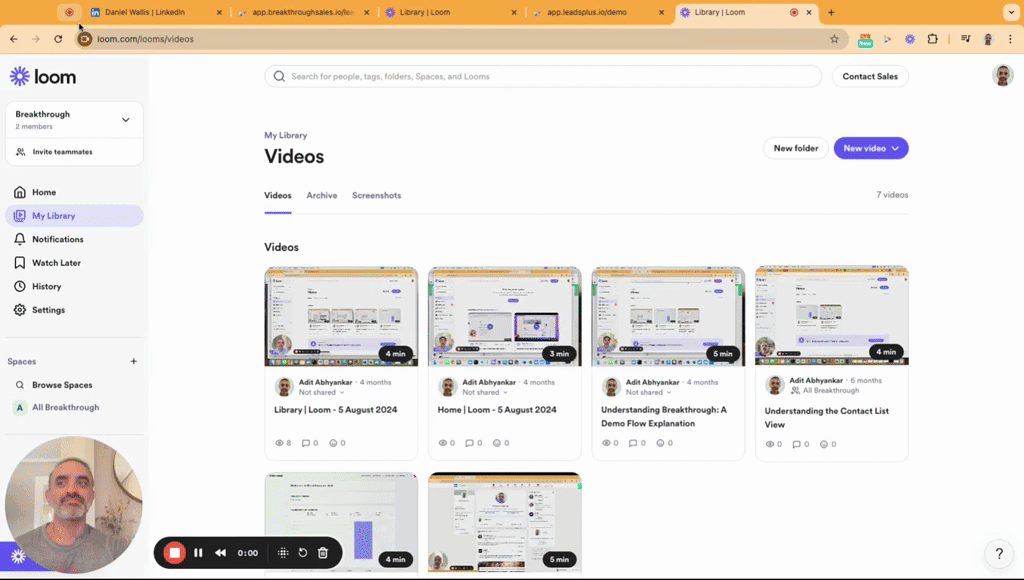Switch to the Archive tab

coord(322,195)
